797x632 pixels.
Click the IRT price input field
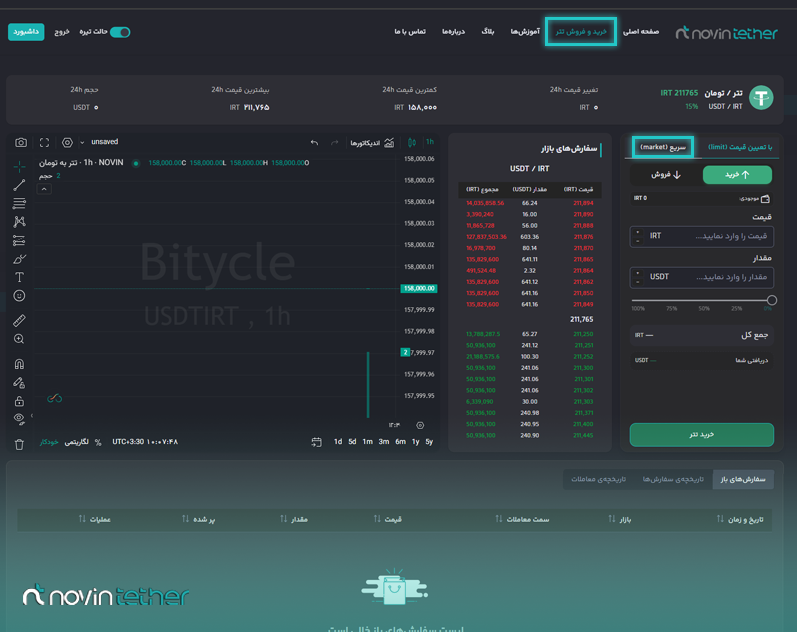click(701, 236)
